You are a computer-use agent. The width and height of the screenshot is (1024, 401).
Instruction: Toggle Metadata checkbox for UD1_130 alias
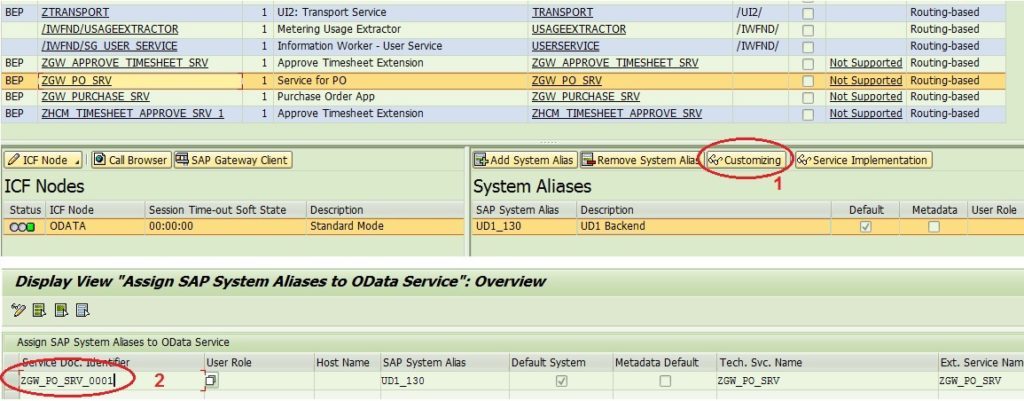(x=934, y=227)
